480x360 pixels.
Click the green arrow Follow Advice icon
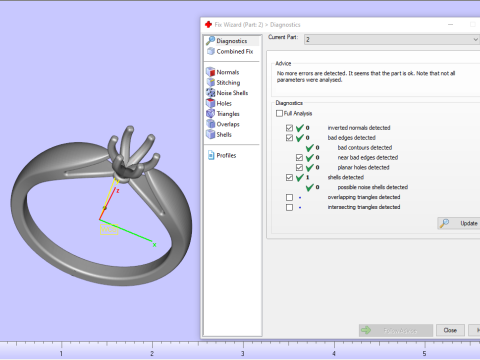point(366,330)
